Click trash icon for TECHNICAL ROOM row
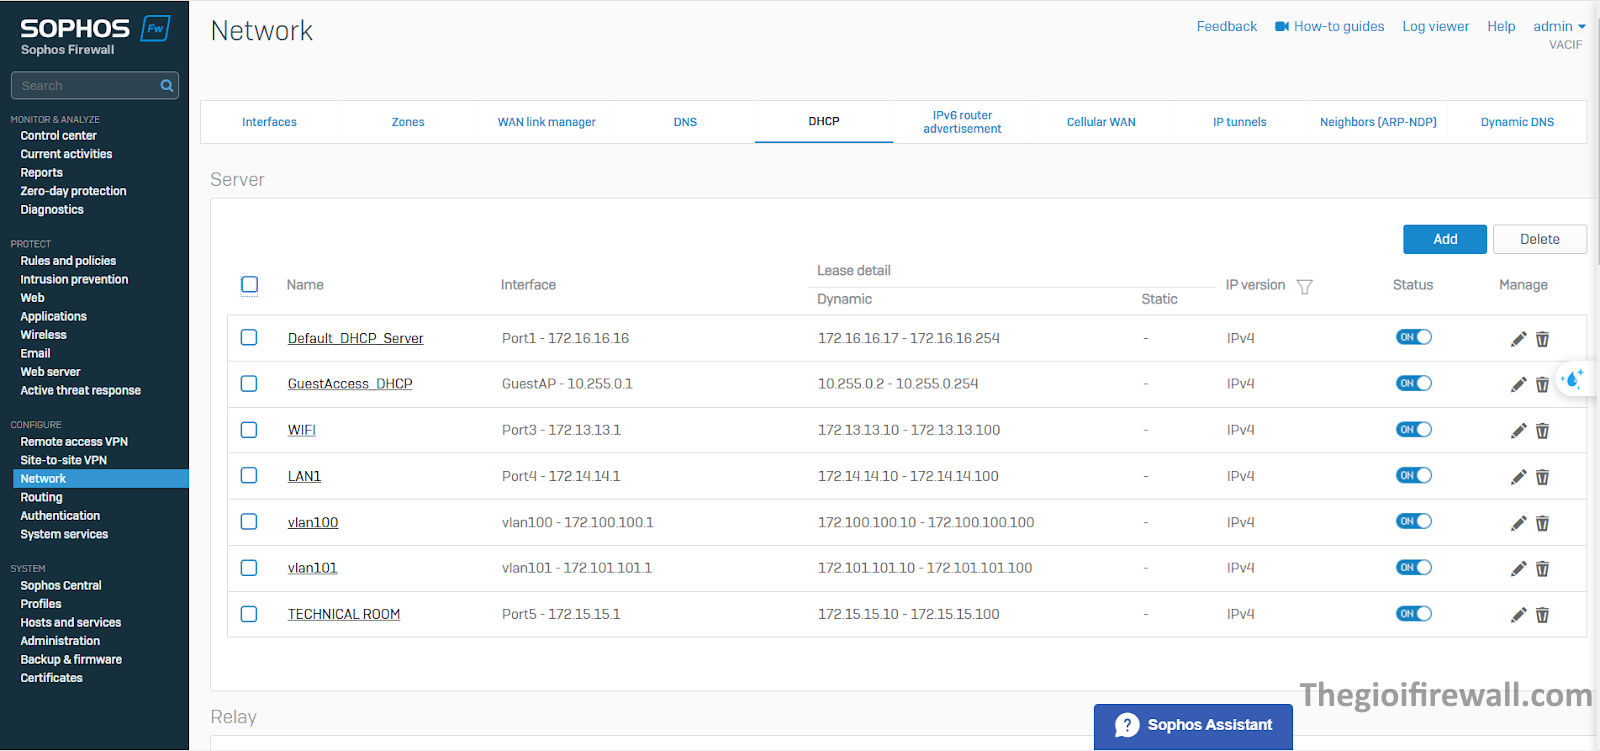Screen dimensions: 1600x751 pyautogui.click(x=1542, y=615)
